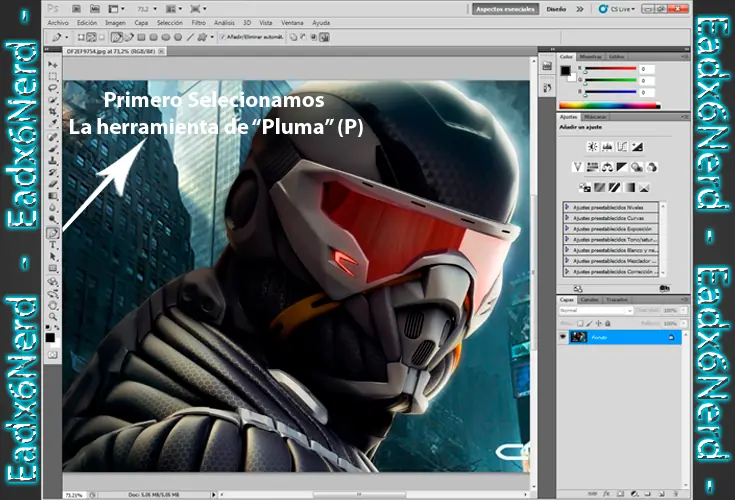
Task: Select the Hand tool
Action: coord(52,306)
